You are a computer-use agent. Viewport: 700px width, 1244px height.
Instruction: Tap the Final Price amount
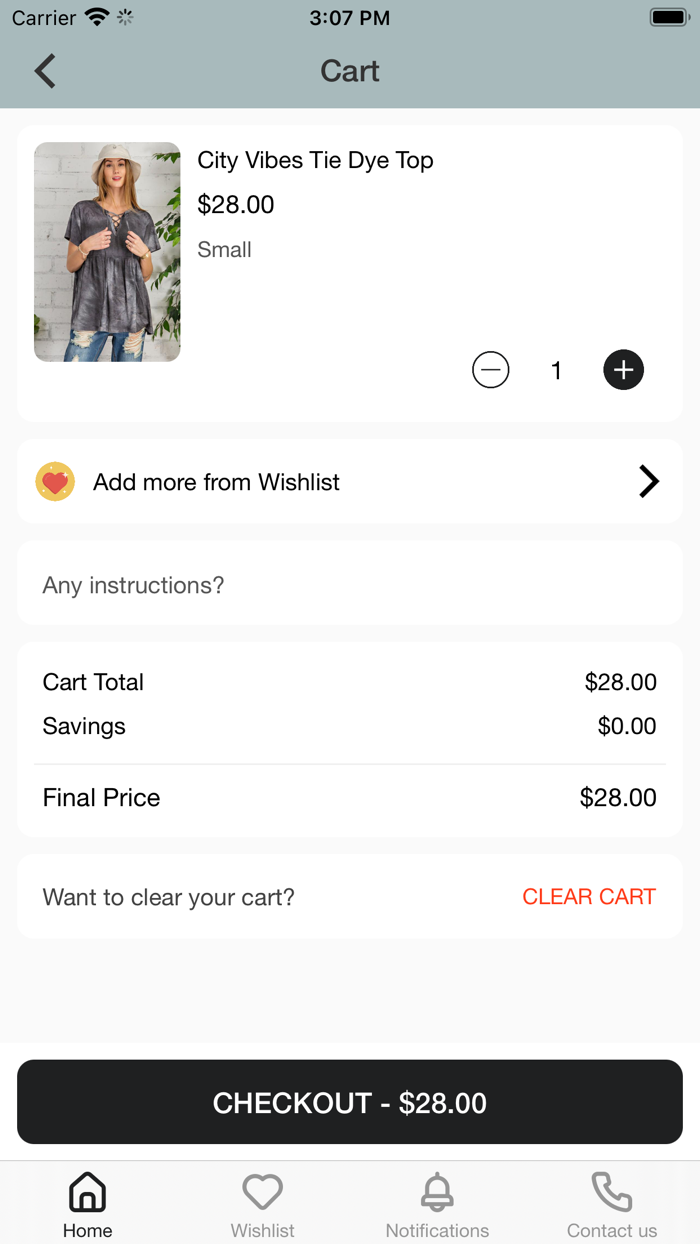click(618, 798)
